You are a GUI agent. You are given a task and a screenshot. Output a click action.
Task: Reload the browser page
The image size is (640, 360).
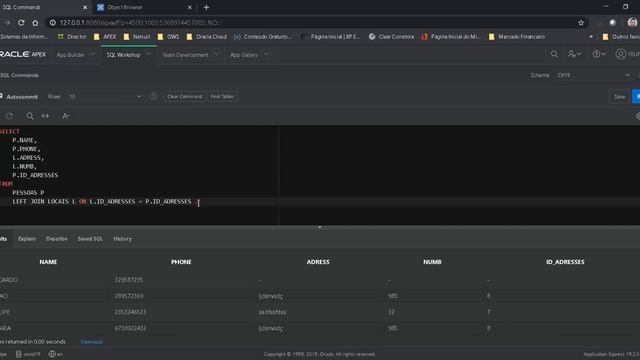pyautogui.click(x=21, y=23)
